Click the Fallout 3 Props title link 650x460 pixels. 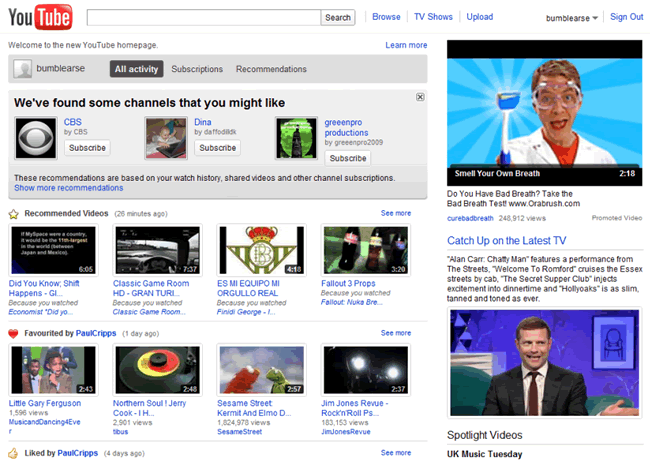click(348, 283)
